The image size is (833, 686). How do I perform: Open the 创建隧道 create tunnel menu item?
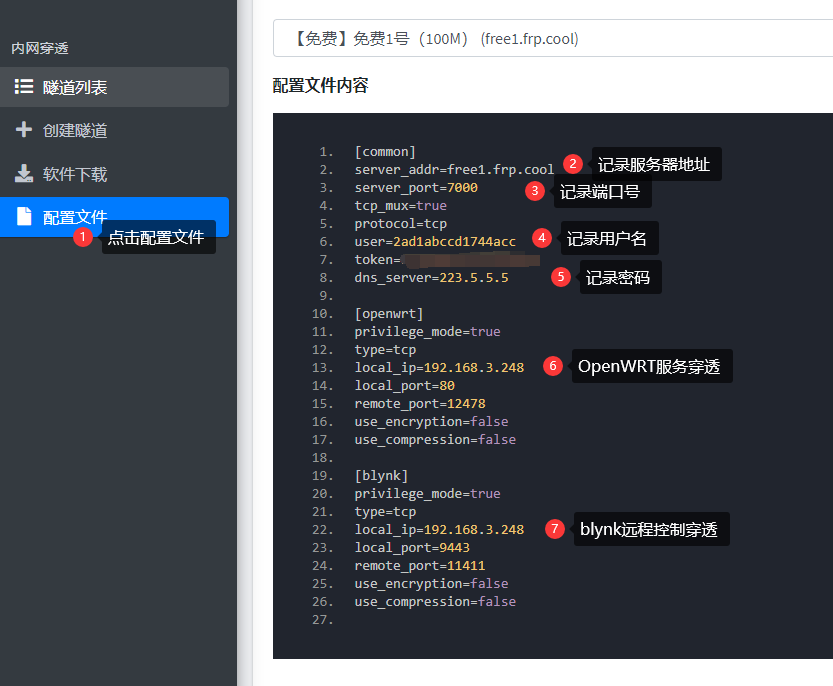coord(114,130)
